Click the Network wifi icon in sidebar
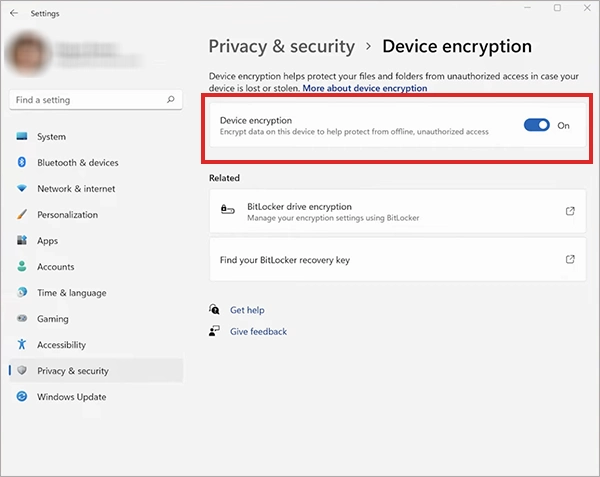 (x=22, y=188)
